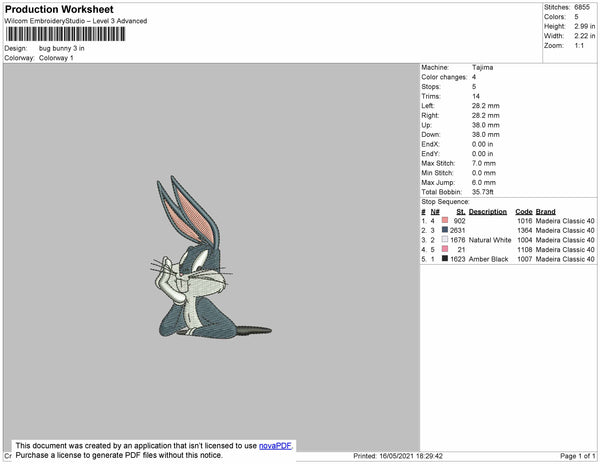Screen dimensions: 600x464
Task: Click the Color changes value 4
Action: coord(474,77)
